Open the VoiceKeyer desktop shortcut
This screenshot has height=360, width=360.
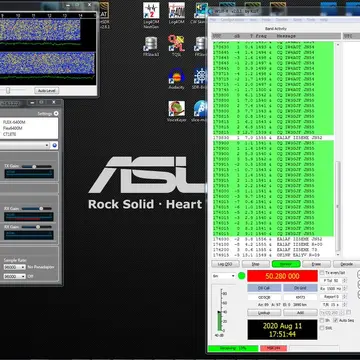click(176, 111)
